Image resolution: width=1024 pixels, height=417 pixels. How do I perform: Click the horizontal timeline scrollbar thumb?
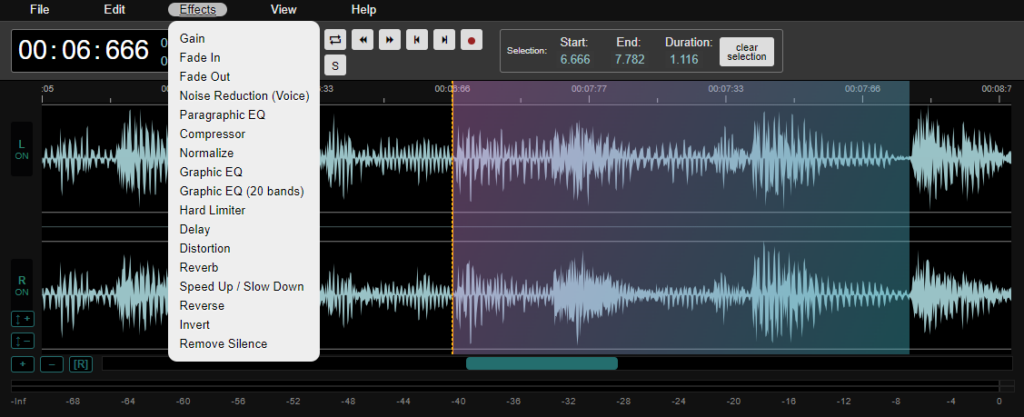coord(541,363)
